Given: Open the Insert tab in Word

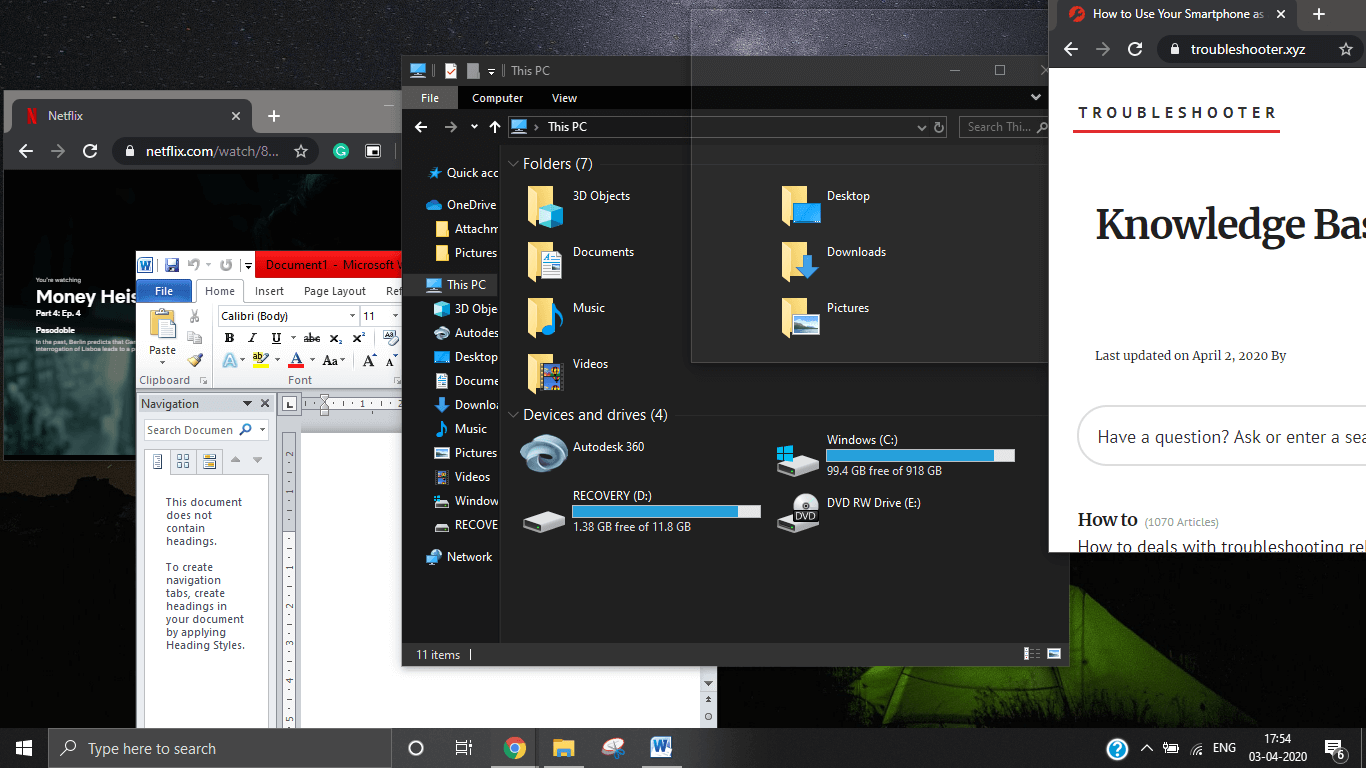Looking at the screenshot, I should tap(269, 291).
